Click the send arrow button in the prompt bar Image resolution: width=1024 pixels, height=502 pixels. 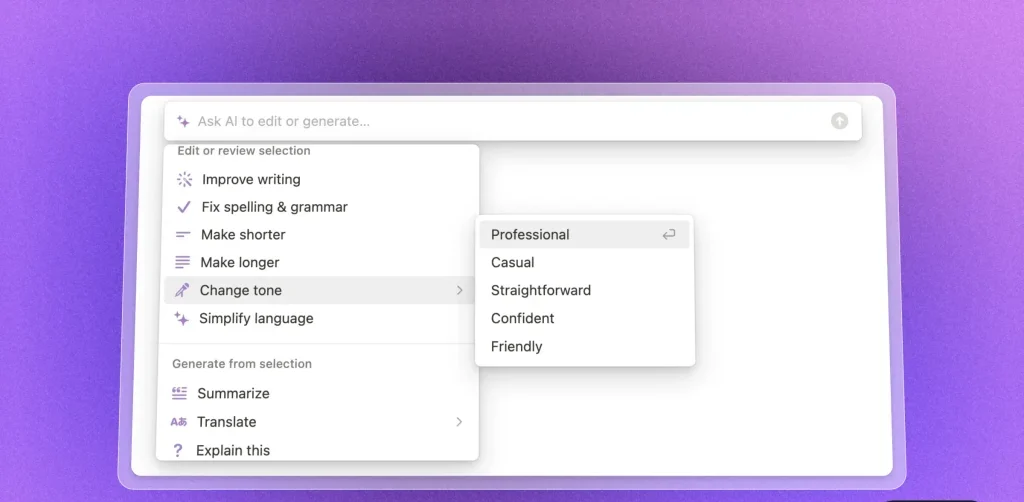839,121
